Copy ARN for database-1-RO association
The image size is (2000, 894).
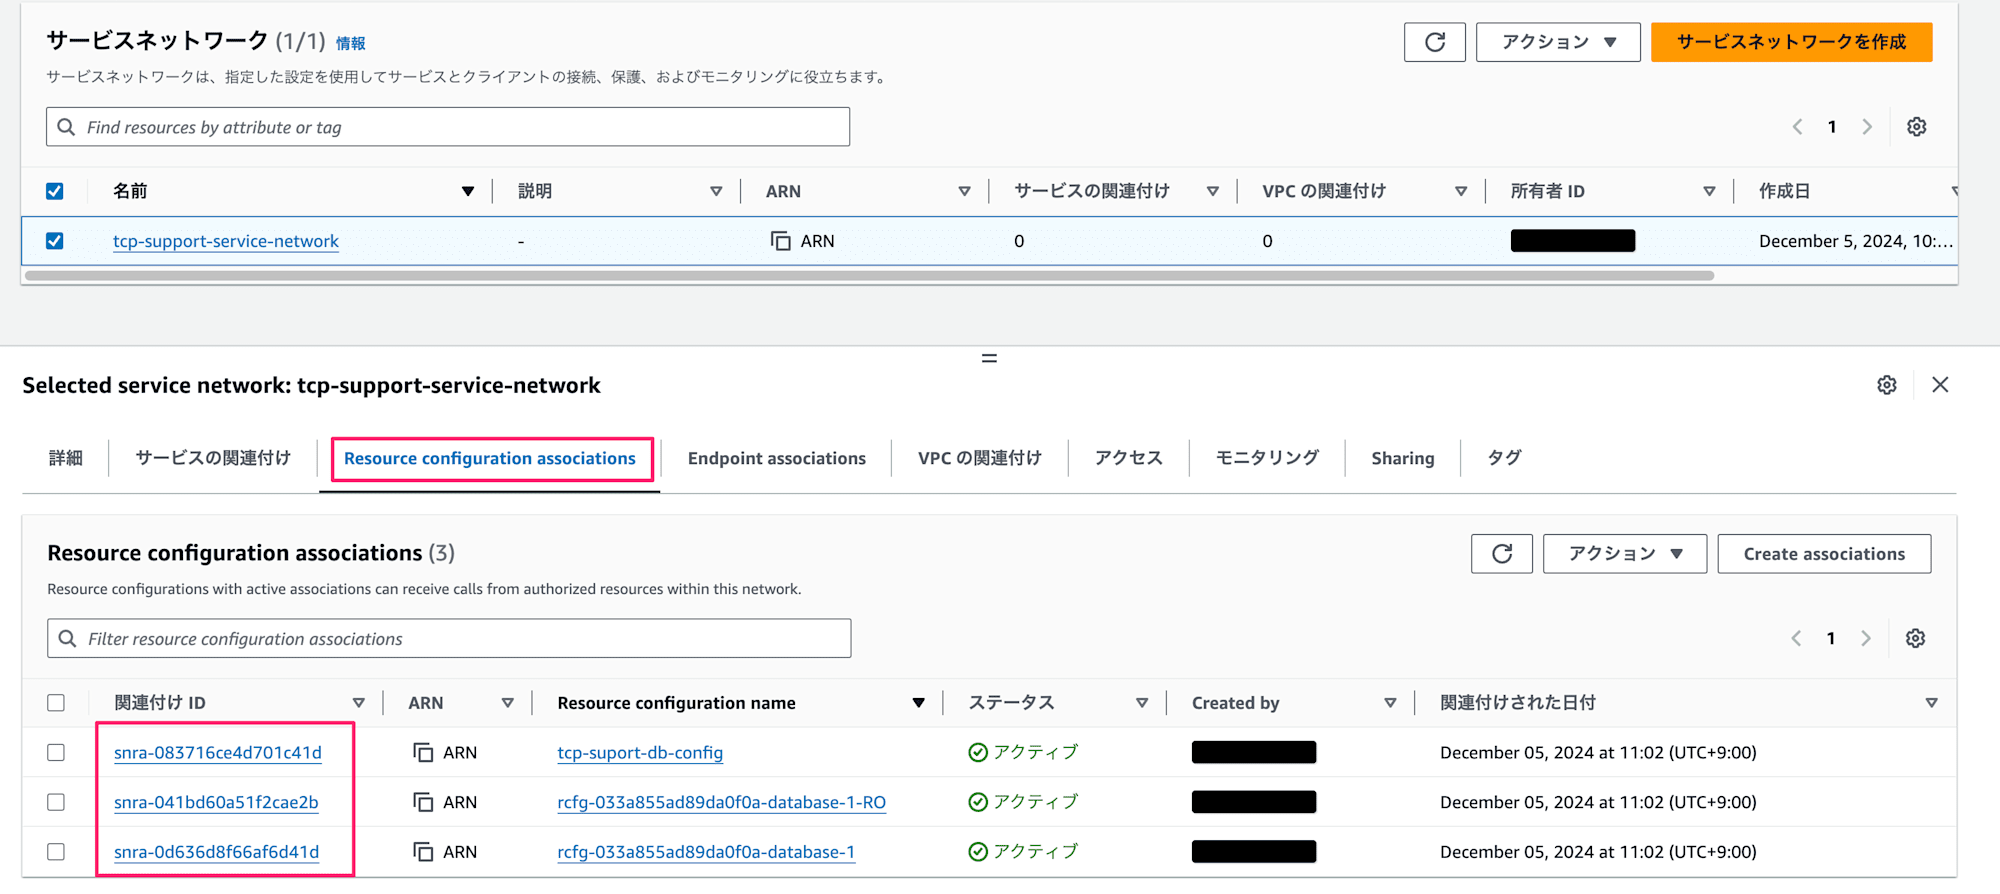coord(423,802)
